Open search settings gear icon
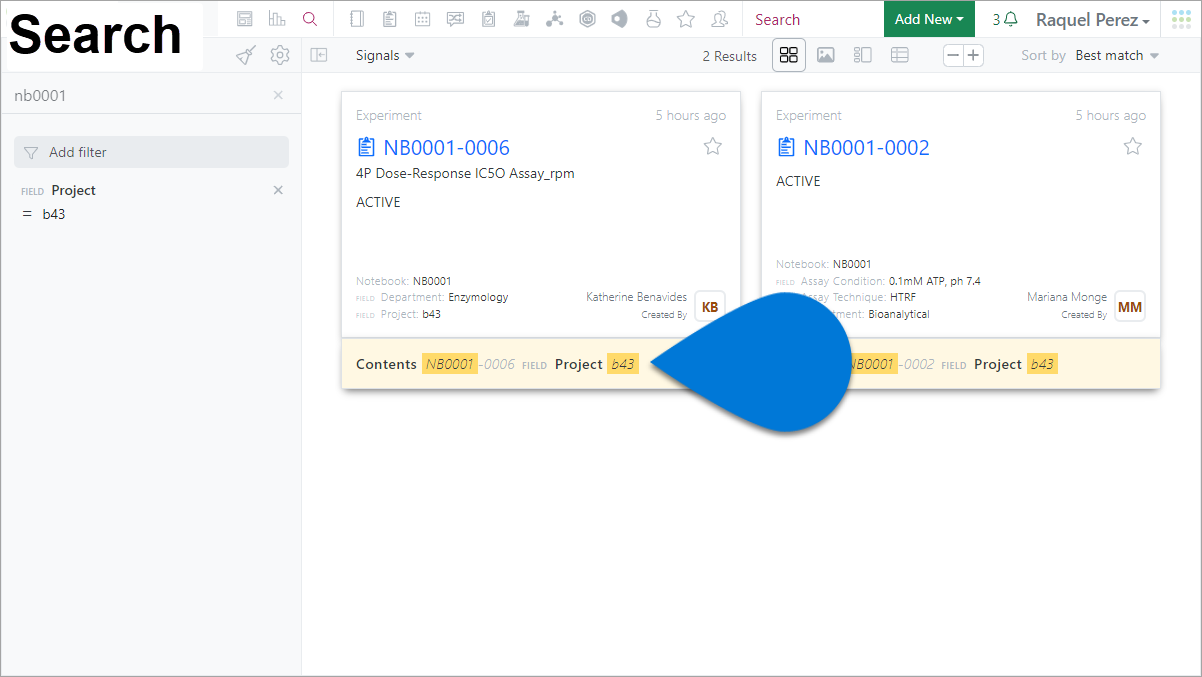 280,55
